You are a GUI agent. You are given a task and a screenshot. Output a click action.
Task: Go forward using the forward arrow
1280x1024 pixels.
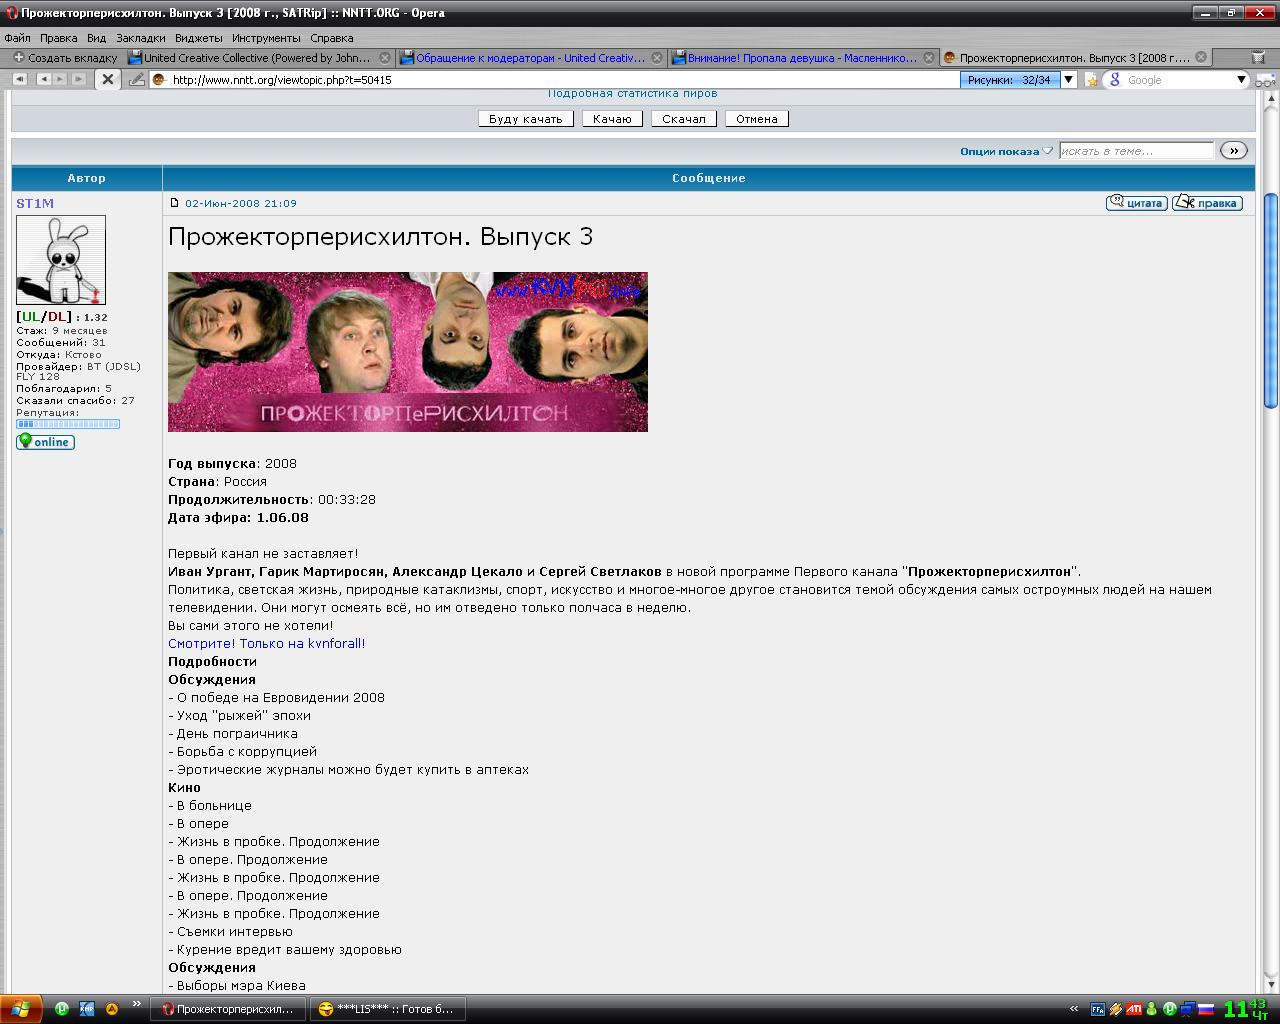click(x=59, y=79)
